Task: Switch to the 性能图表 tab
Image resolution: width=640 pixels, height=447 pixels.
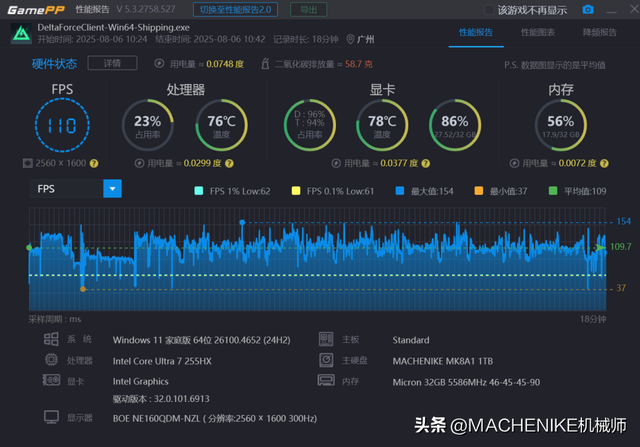Action: point(538,32)
